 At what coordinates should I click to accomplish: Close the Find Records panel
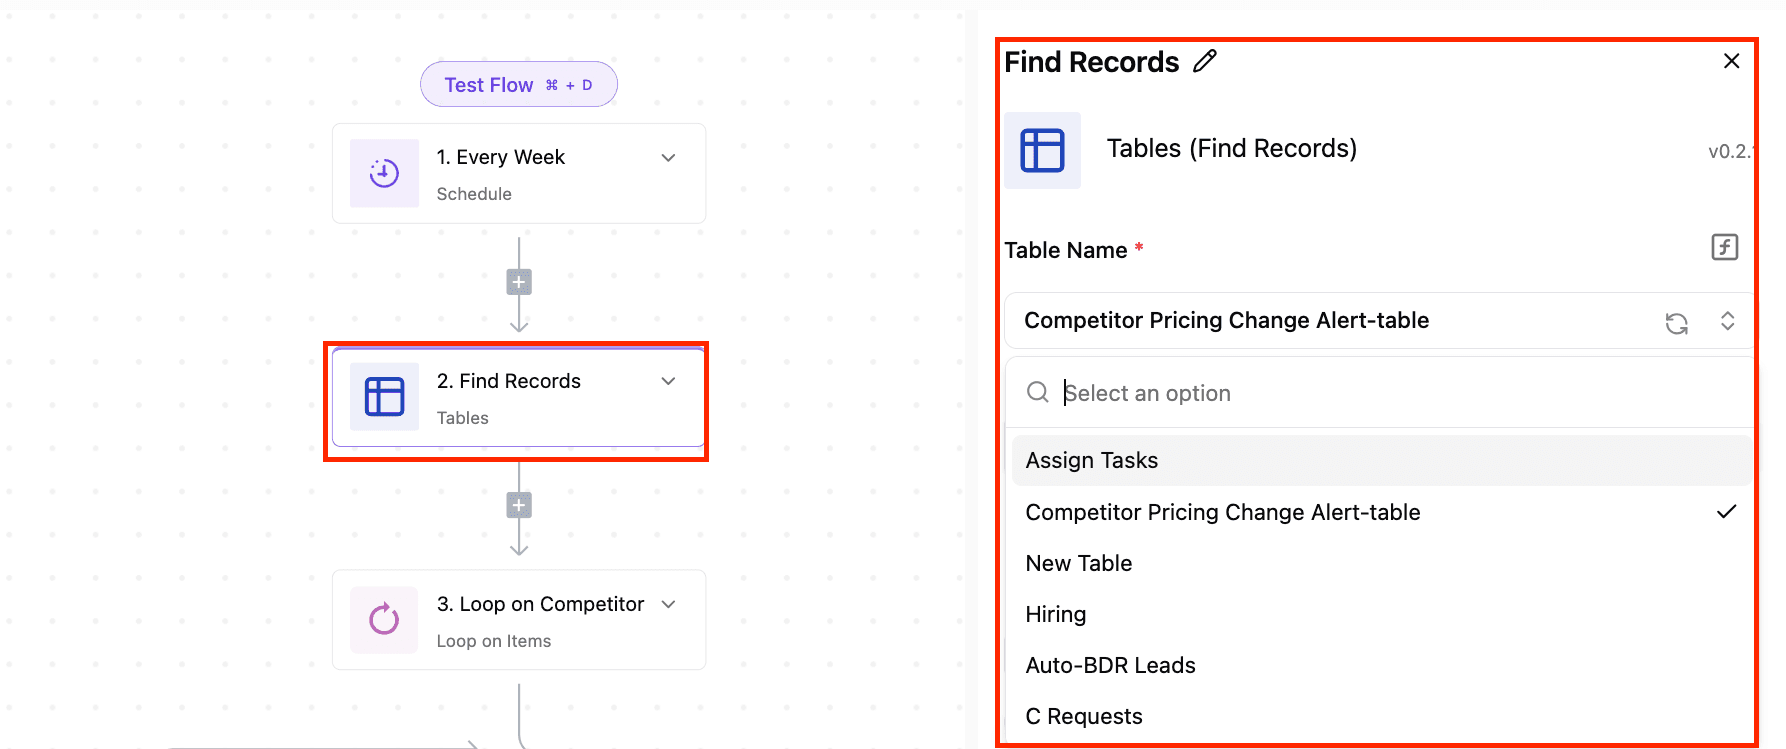(x=1731, y=62)
